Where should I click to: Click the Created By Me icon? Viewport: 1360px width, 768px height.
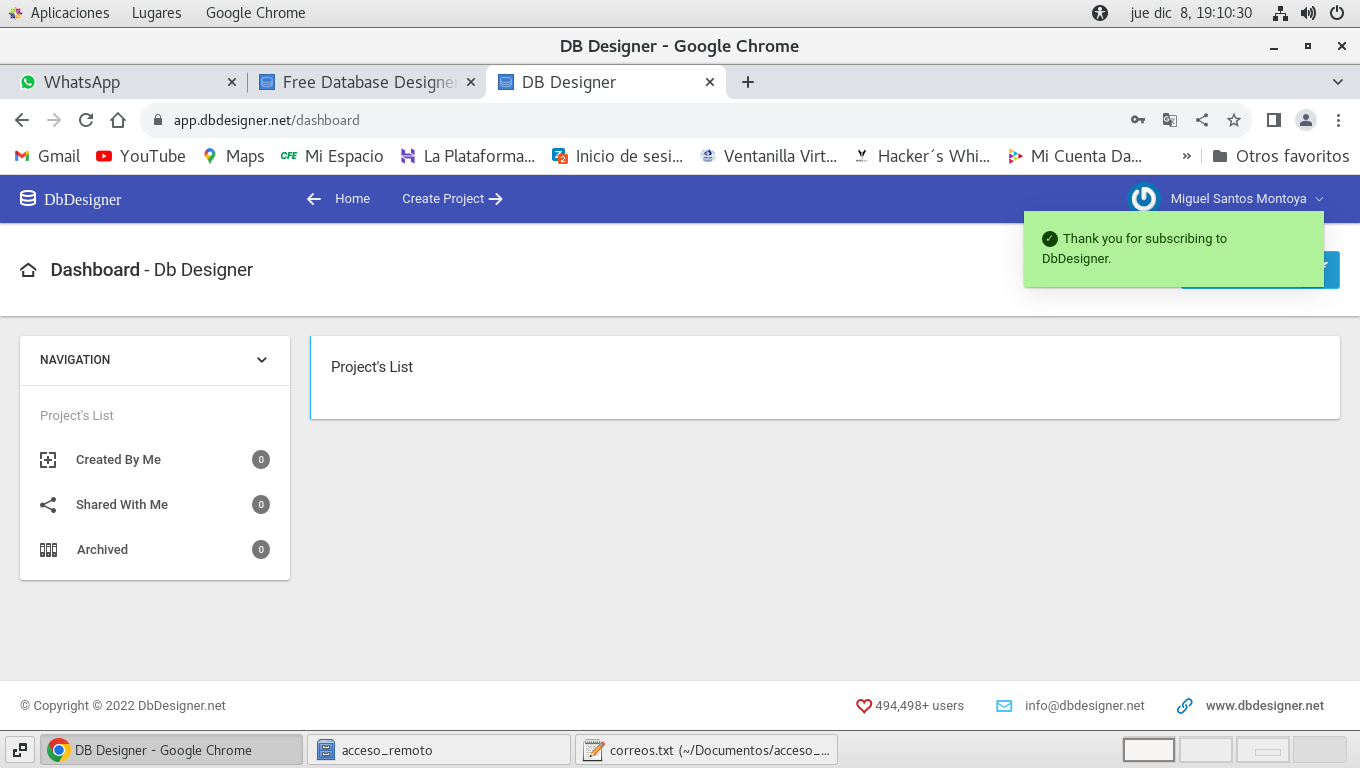click(48, 460)
